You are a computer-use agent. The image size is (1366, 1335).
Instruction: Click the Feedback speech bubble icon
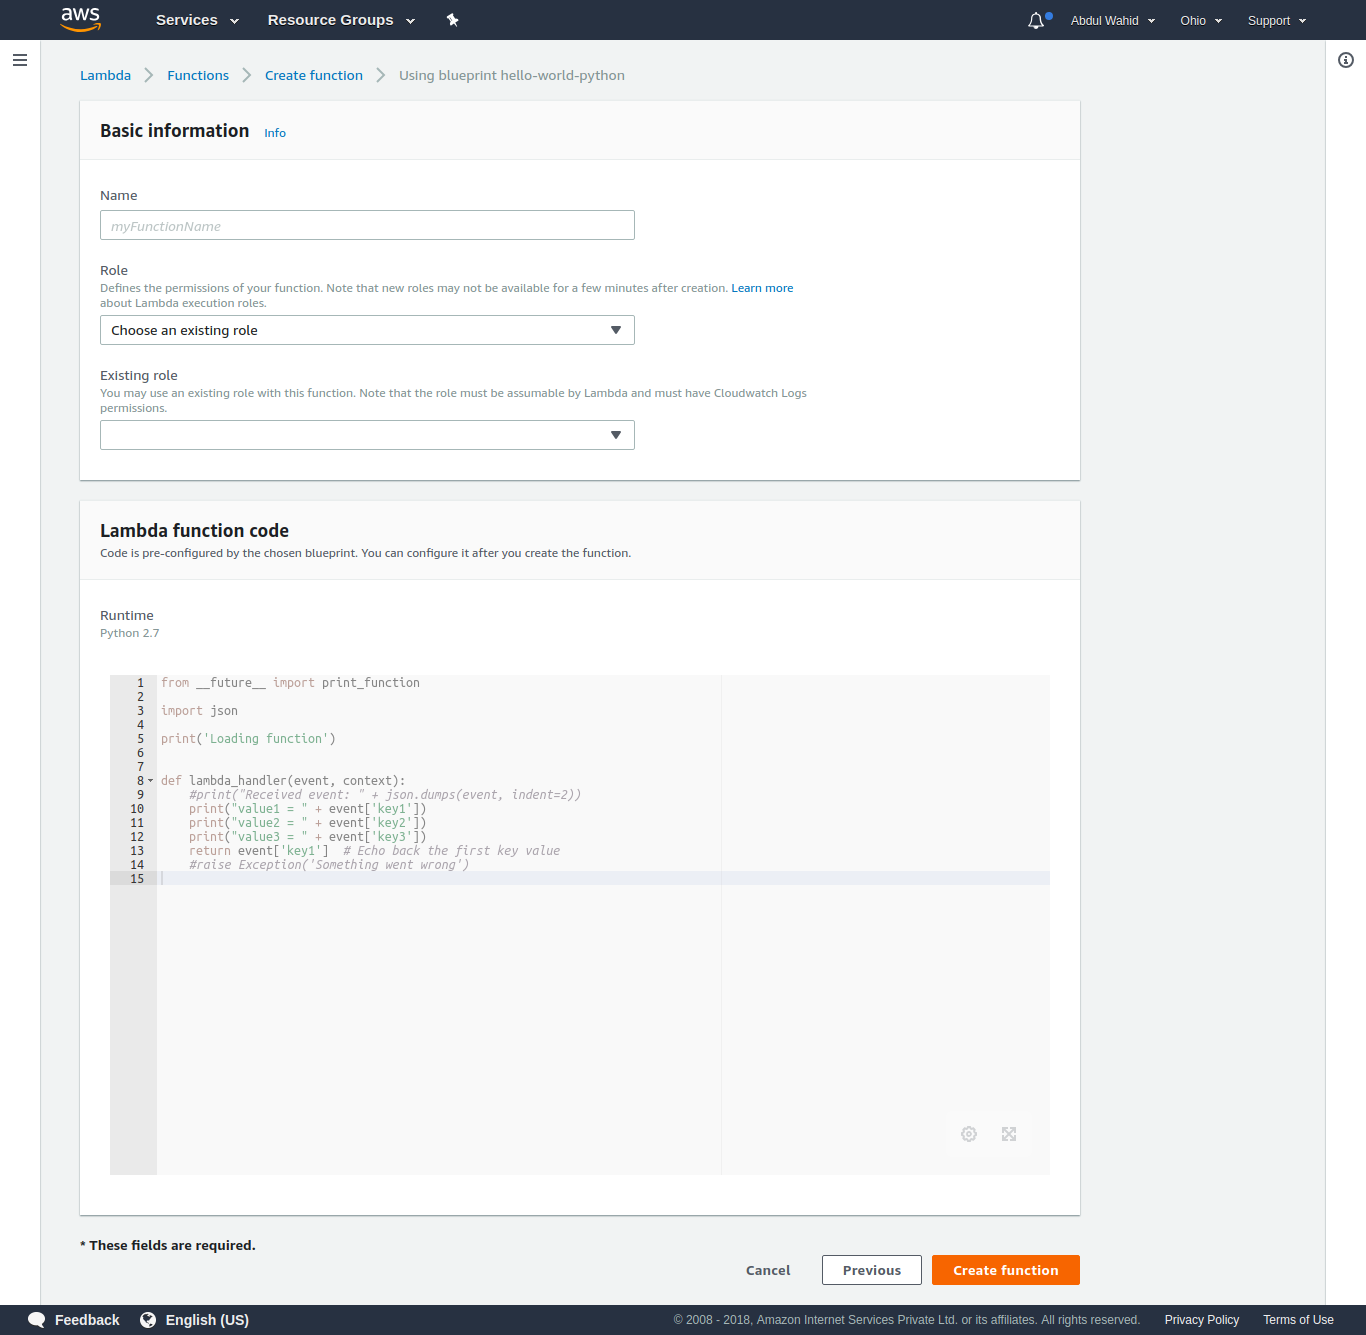37,1320
